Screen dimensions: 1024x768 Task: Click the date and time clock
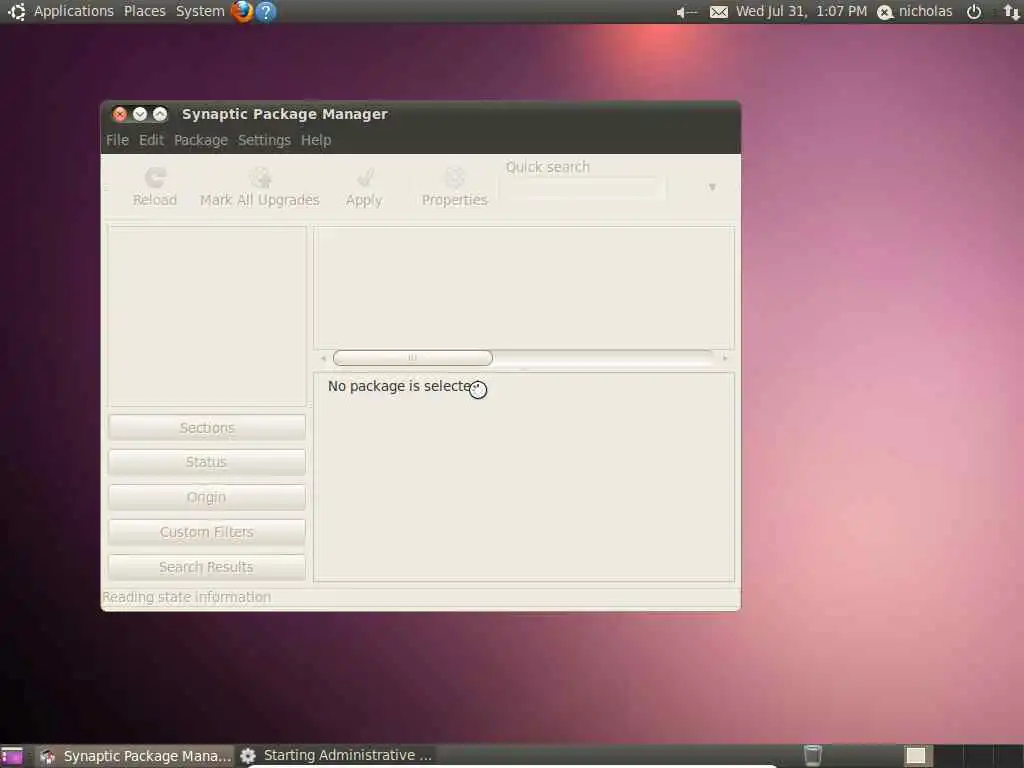(801, 12)
